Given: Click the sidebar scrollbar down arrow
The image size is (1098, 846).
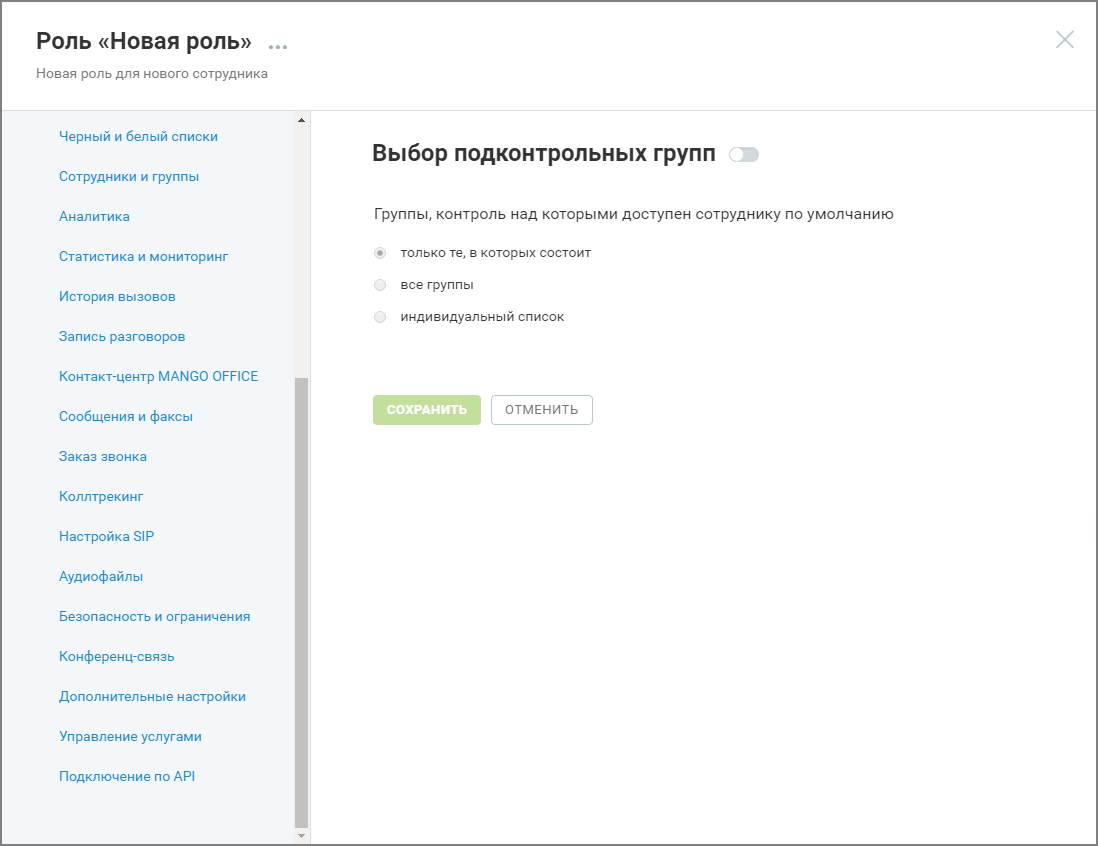Looking at the screenshot, I should coord(301,835).
